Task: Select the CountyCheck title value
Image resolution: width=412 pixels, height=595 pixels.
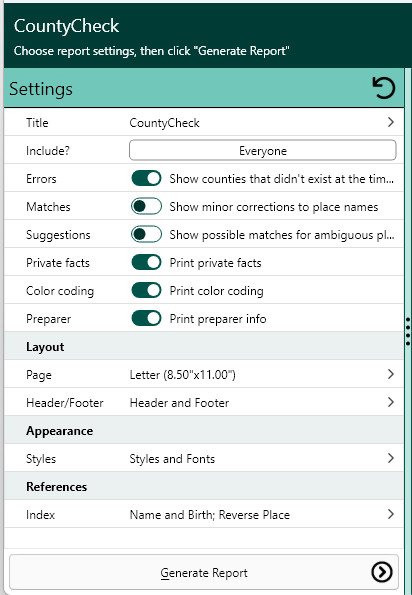Action: 164,123
